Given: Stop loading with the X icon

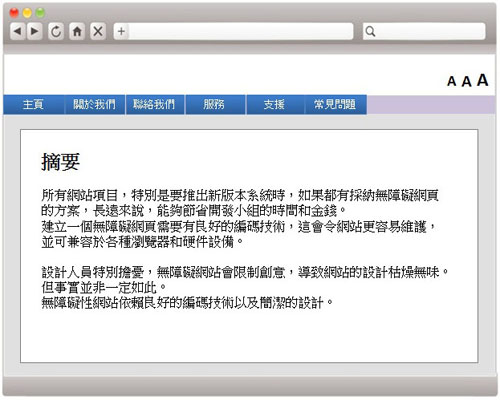Looking at the screenshot, I should point(98,31).
